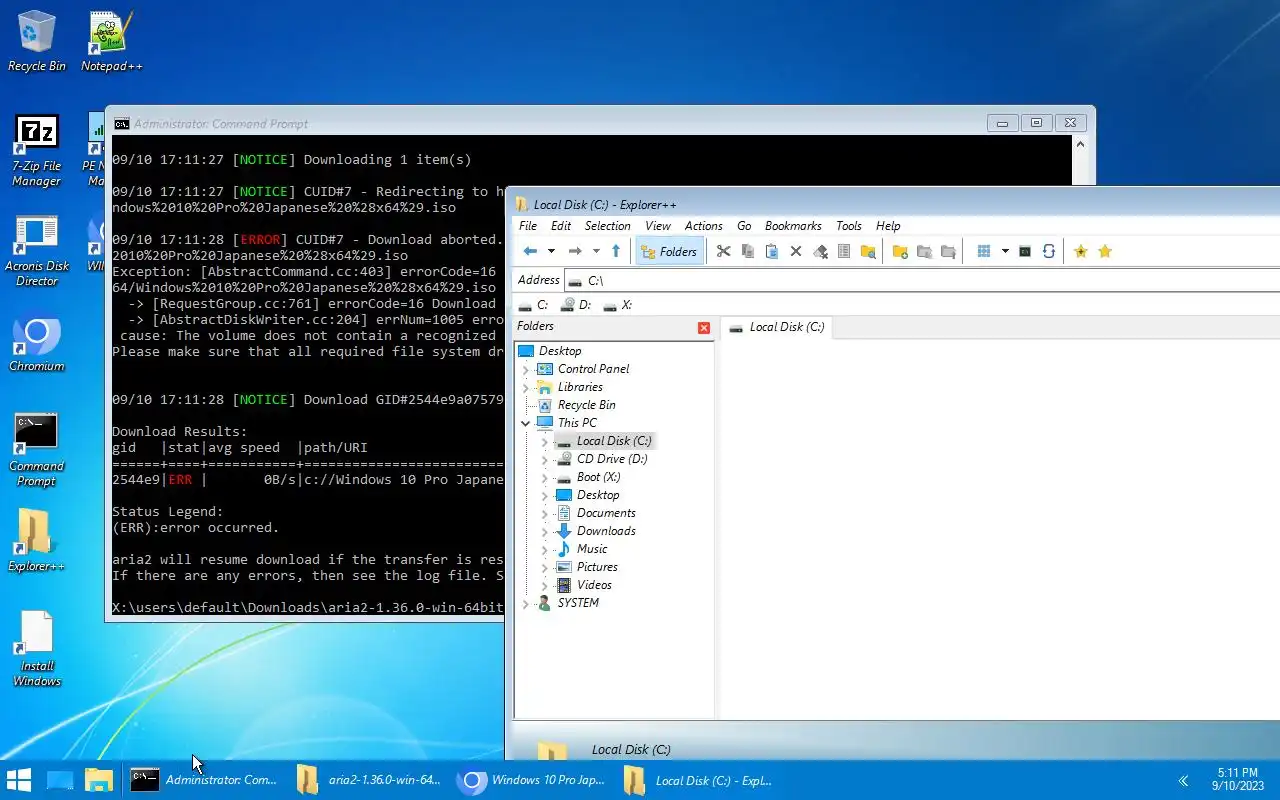Click the Move To folder icon
This screenshot has width=1280, height=800.
(x=948, y=251)
